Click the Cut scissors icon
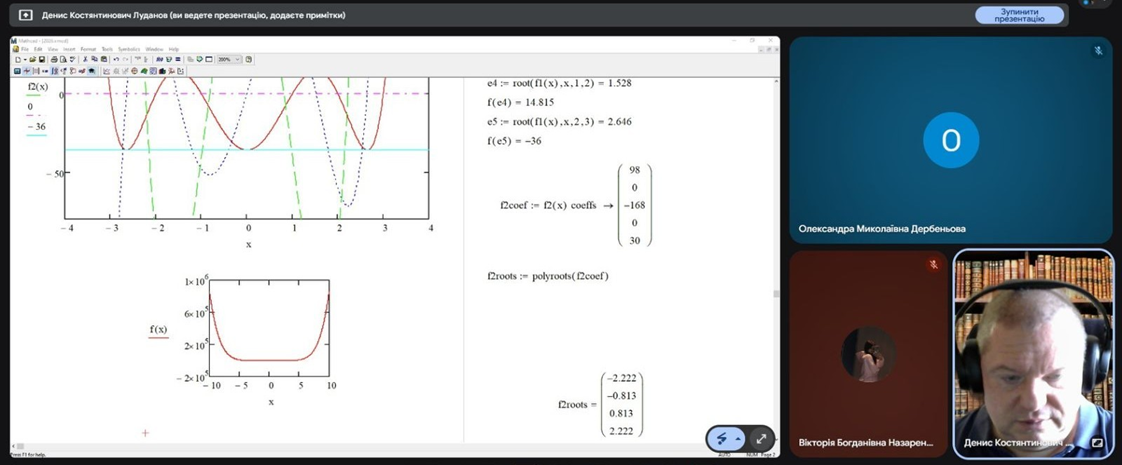 84,59
